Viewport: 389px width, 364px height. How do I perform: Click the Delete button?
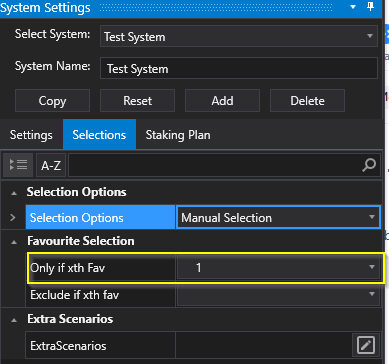click(x=307, y=100)
